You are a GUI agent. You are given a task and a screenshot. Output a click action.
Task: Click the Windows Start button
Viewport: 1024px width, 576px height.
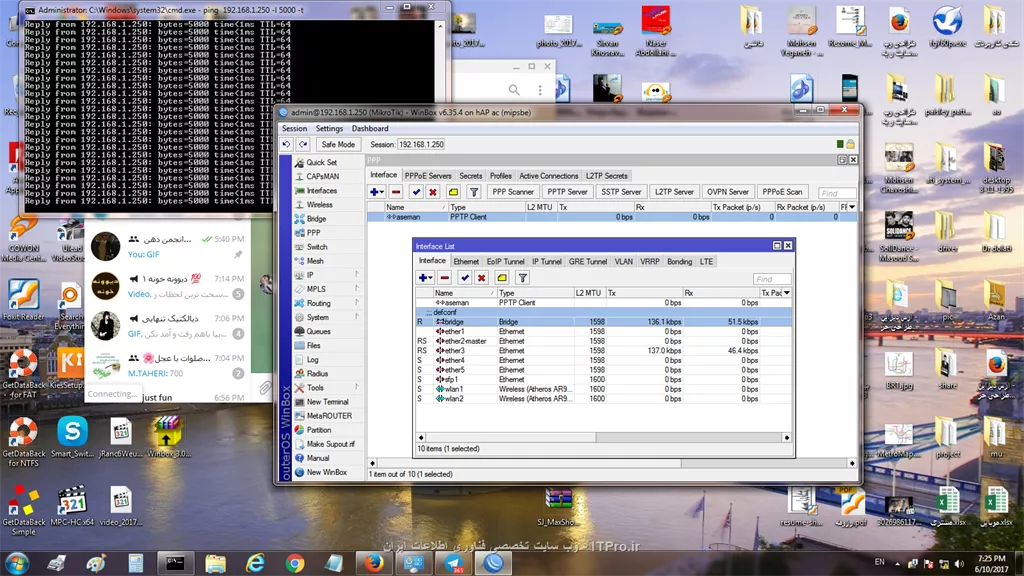tap(16, 562)
